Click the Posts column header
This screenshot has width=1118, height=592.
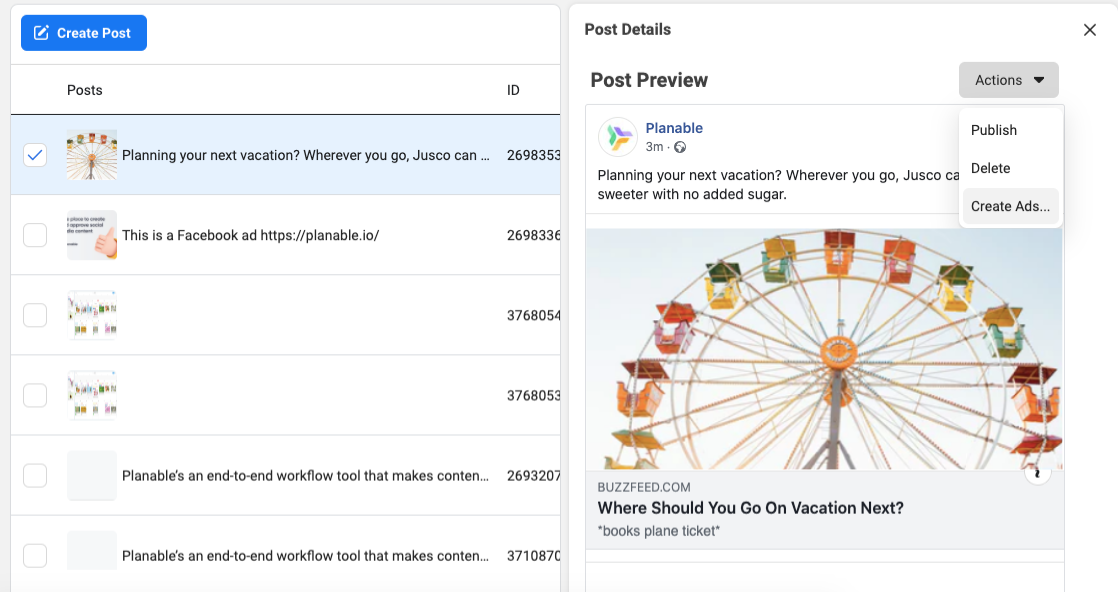85,90
